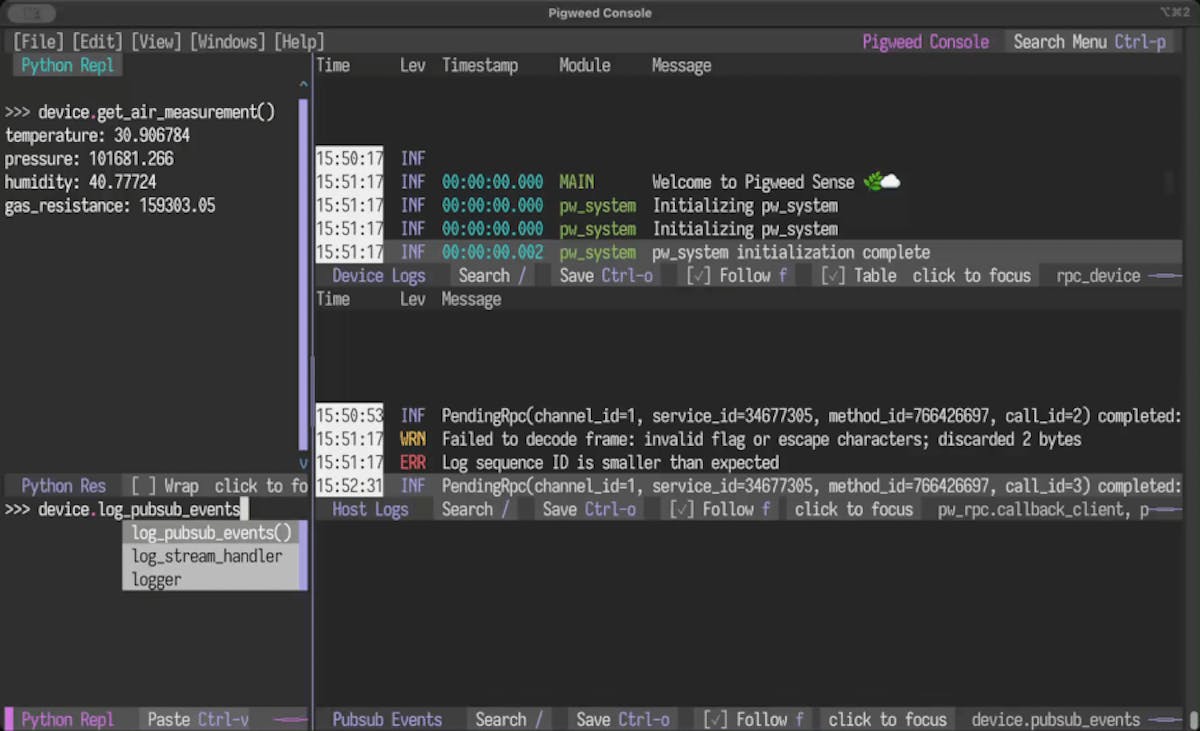Screen dimensions: 1200x731
Task: Click the Lev column header in Host Logs
Action: pyautogui.click(x=413, y=299)
